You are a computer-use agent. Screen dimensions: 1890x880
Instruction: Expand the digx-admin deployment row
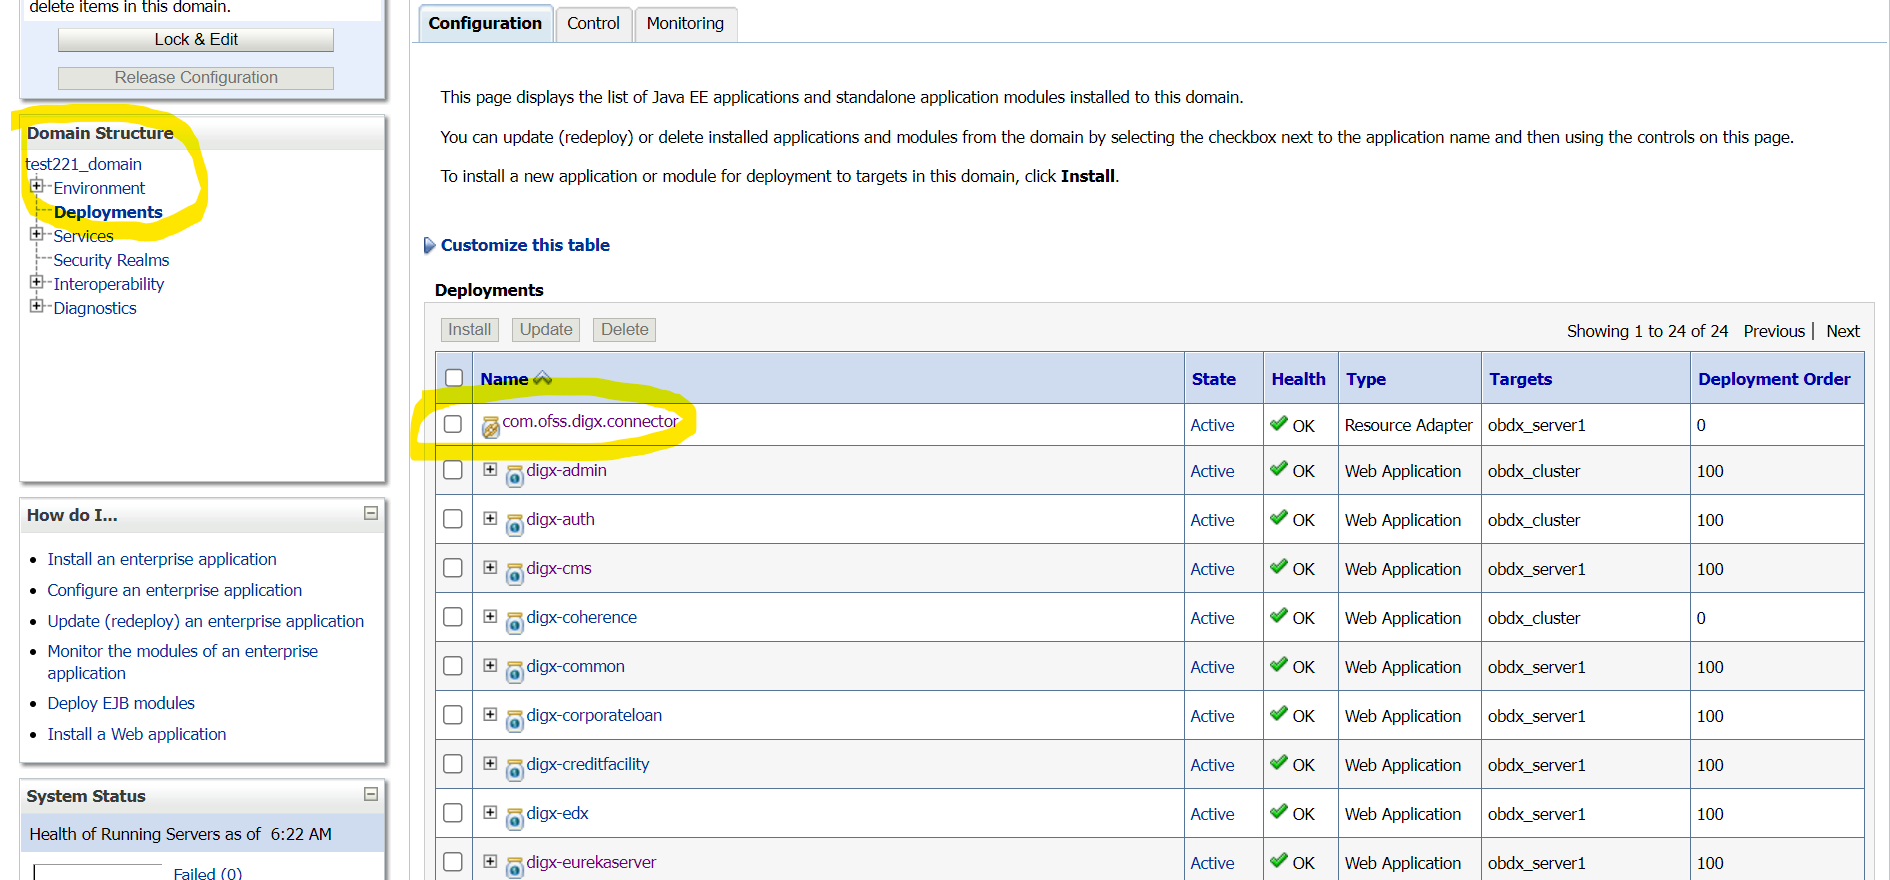click(x=490, y=469)
